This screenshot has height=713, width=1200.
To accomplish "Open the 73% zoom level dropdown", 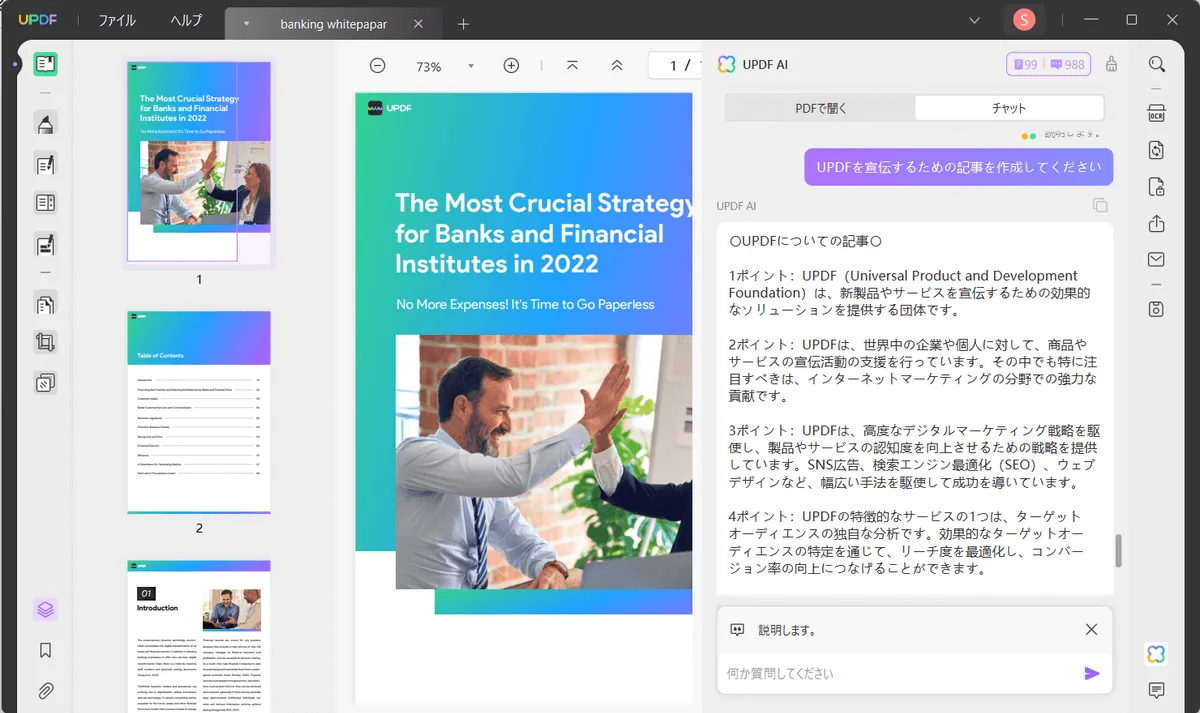I will click(x=471, y=66).
